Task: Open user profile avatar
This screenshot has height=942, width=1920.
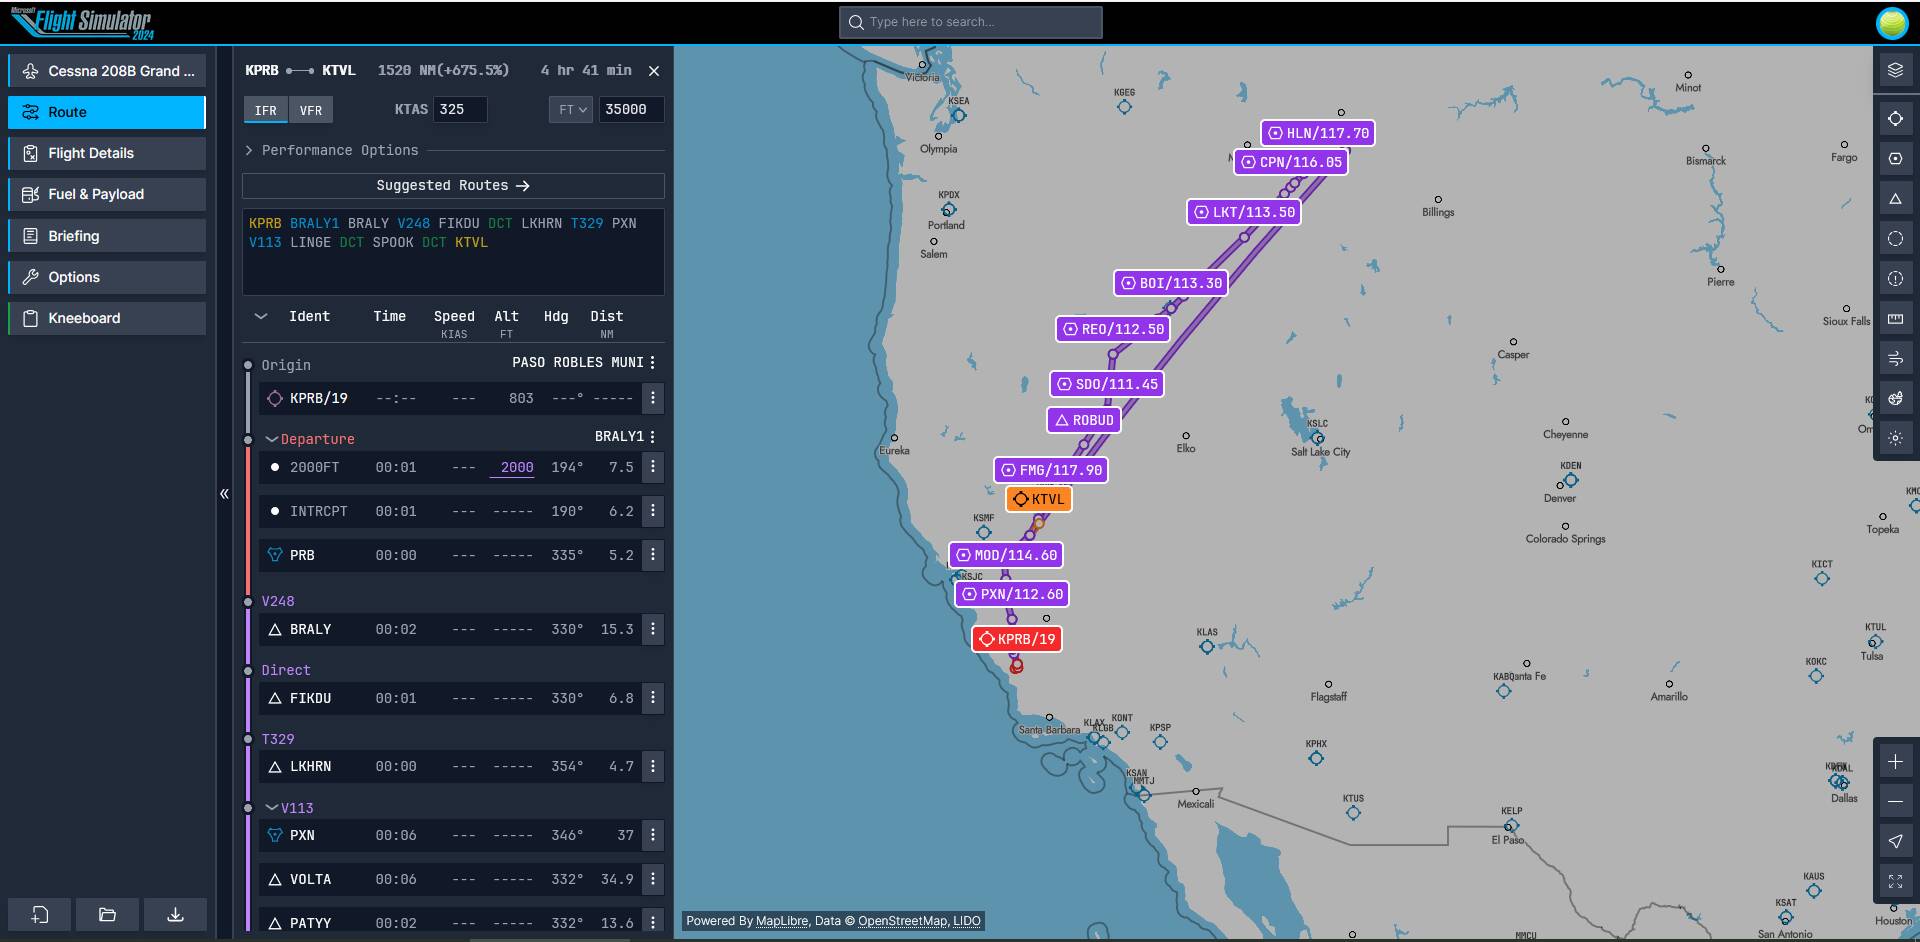Action: (1892, 22)
